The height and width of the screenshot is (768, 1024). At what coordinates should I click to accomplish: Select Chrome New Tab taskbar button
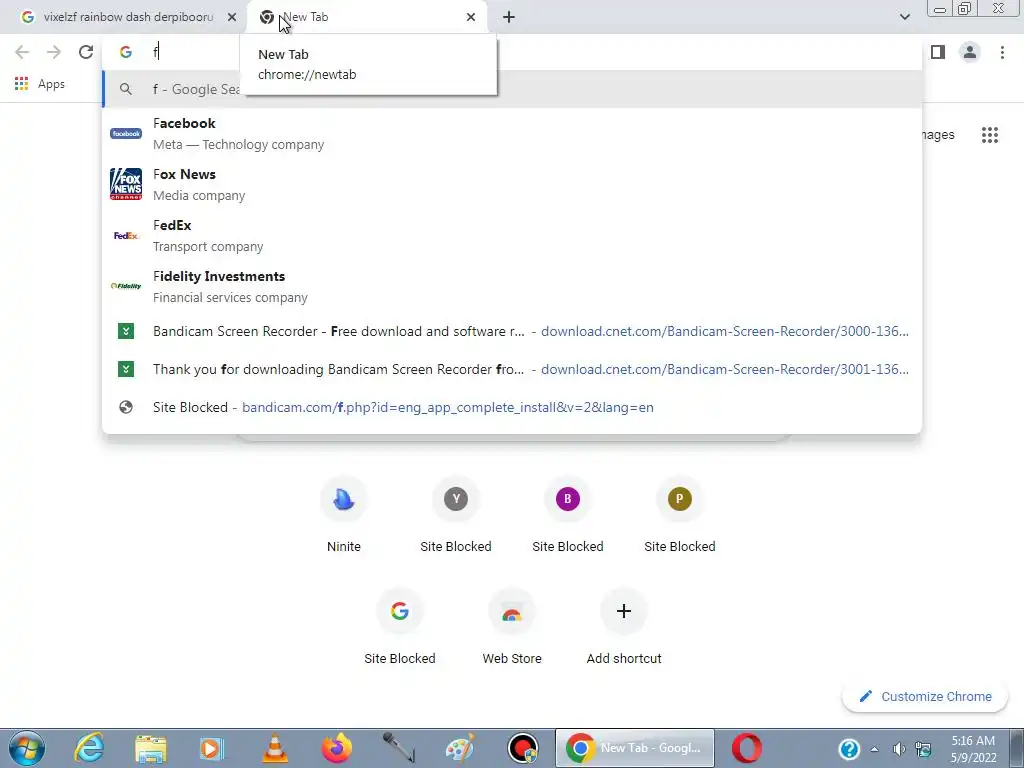pos(635,748)
